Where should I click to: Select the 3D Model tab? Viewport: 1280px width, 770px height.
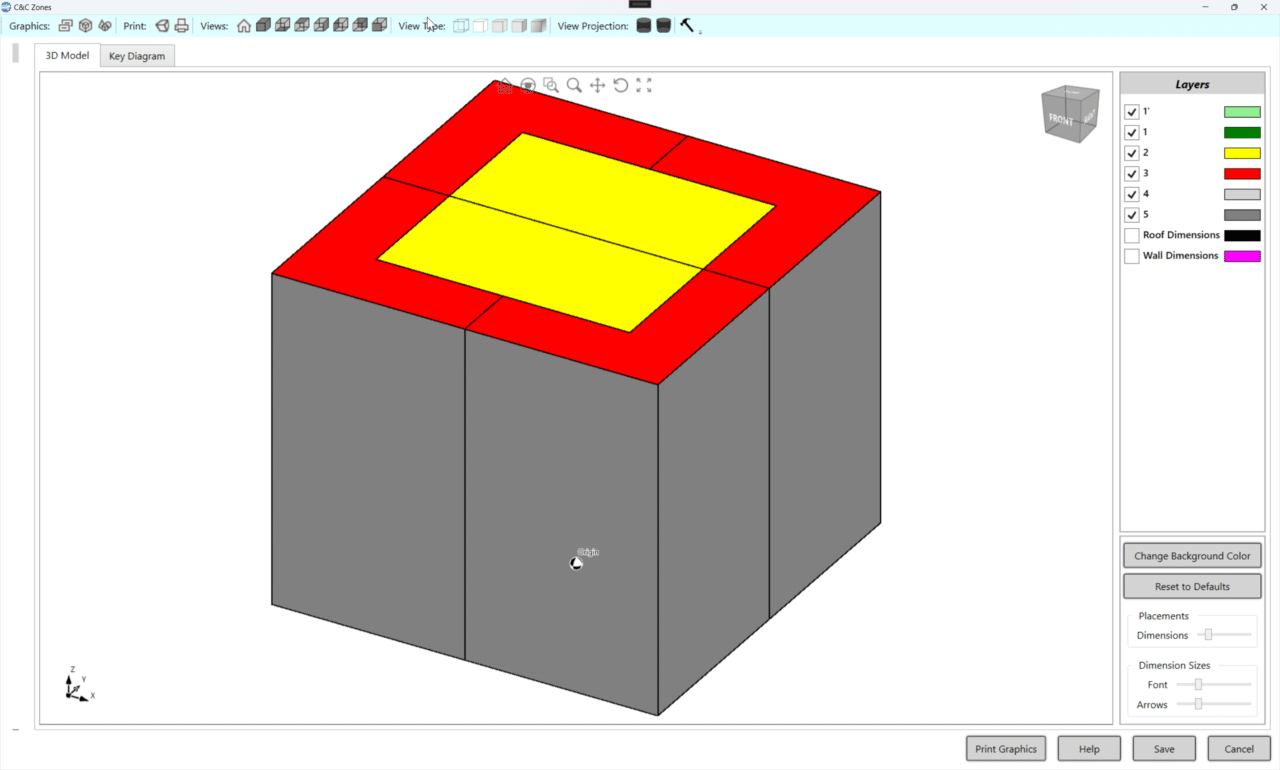tap(66, 55)
